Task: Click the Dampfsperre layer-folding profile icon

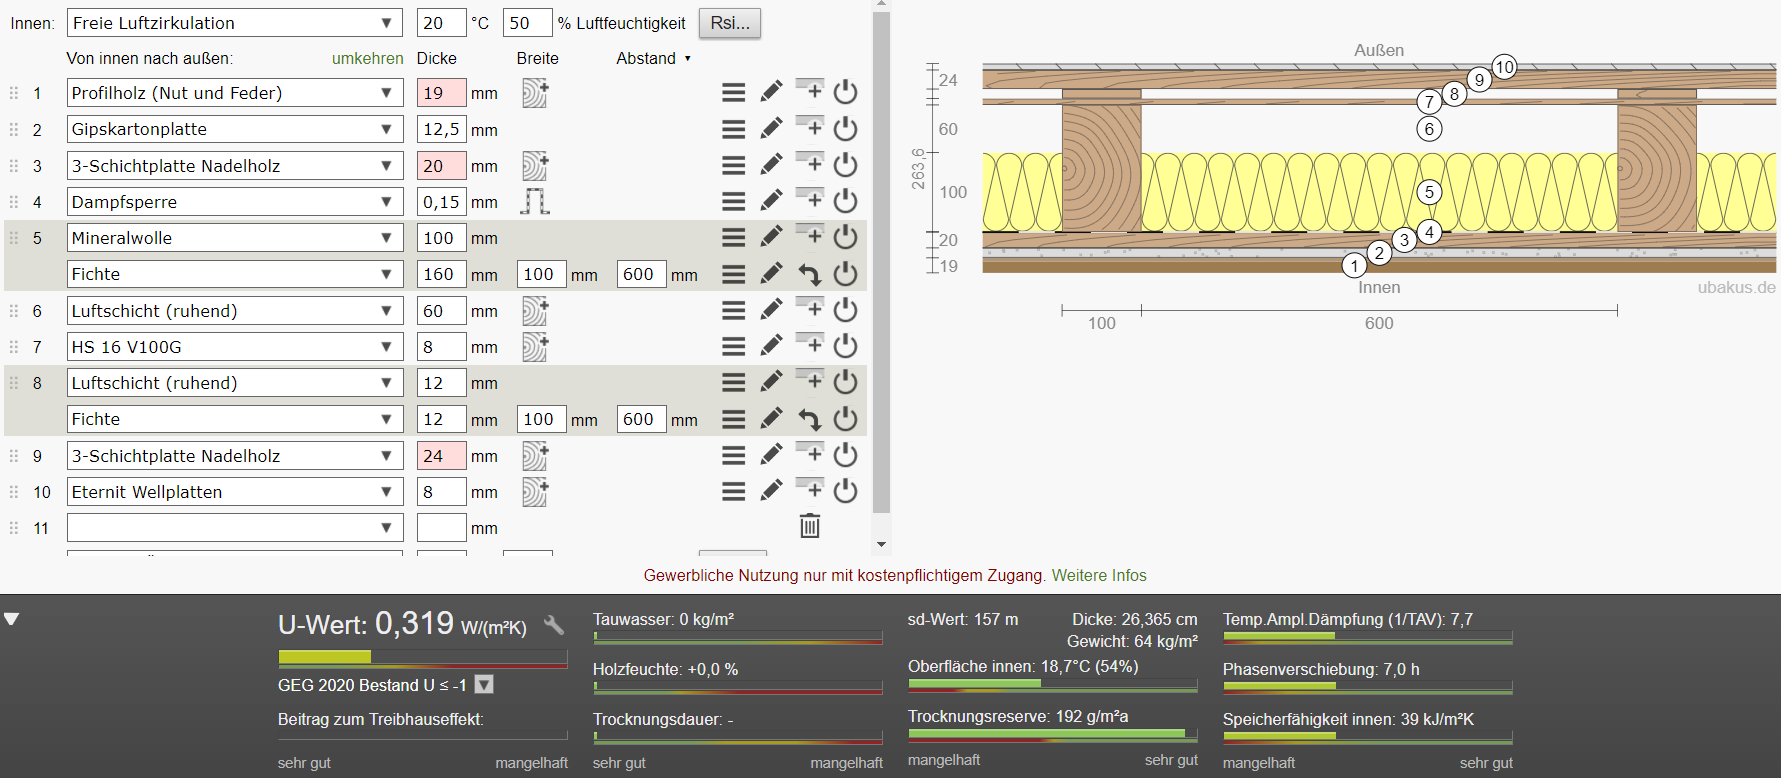Action: pos(535,202)
